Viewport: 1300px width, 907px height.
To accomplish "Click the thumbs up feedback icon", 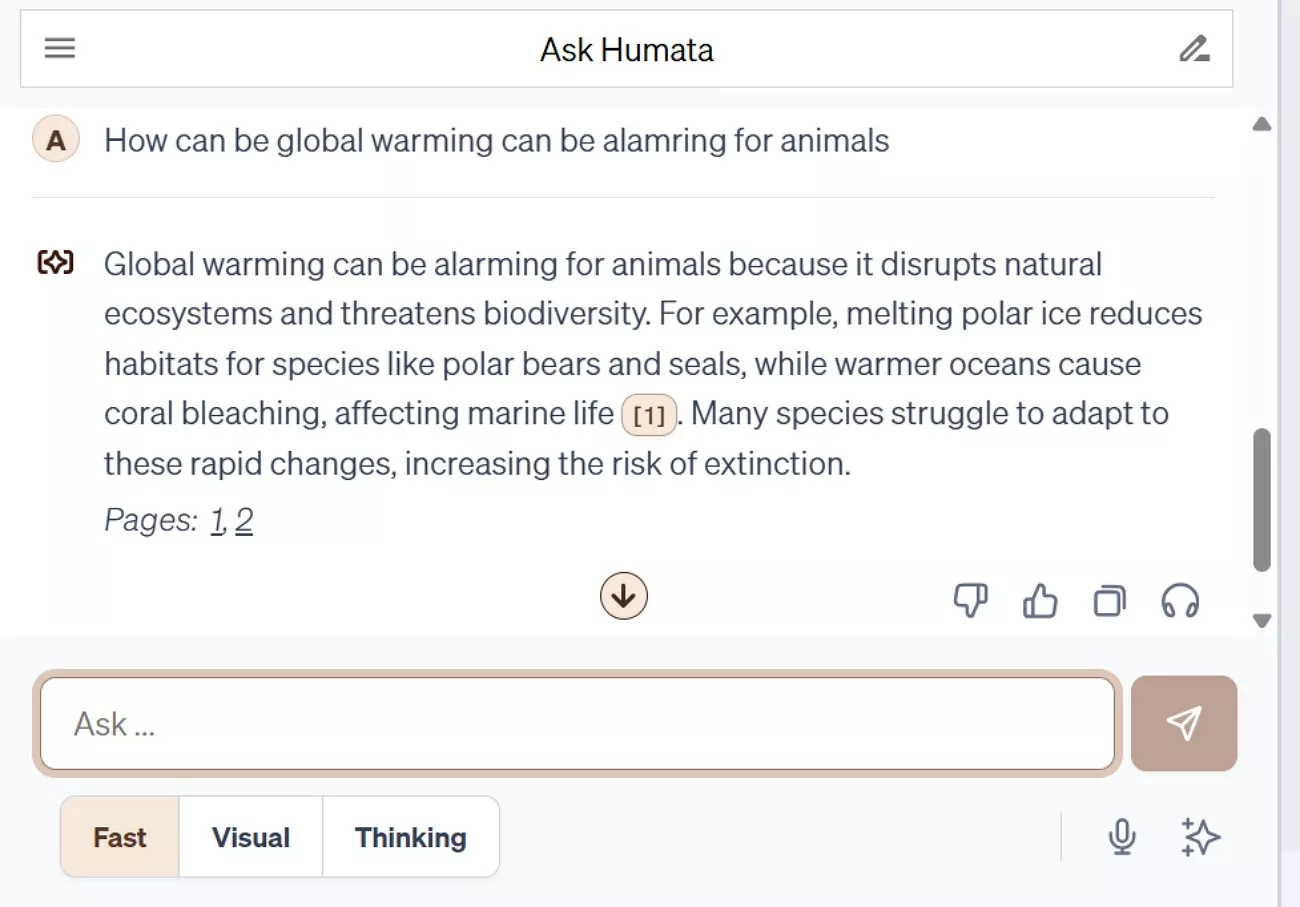I will click(x=1040, y=601).
